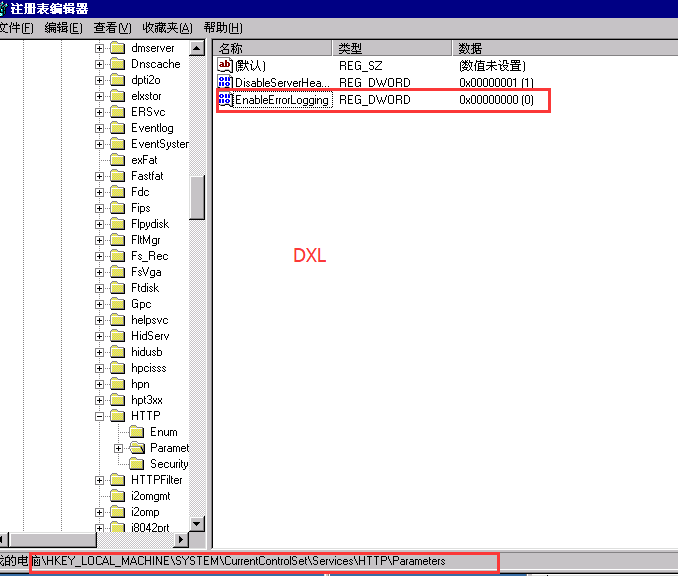Expand the Parameters subkey node
The image size is (678, 576).
118,448
